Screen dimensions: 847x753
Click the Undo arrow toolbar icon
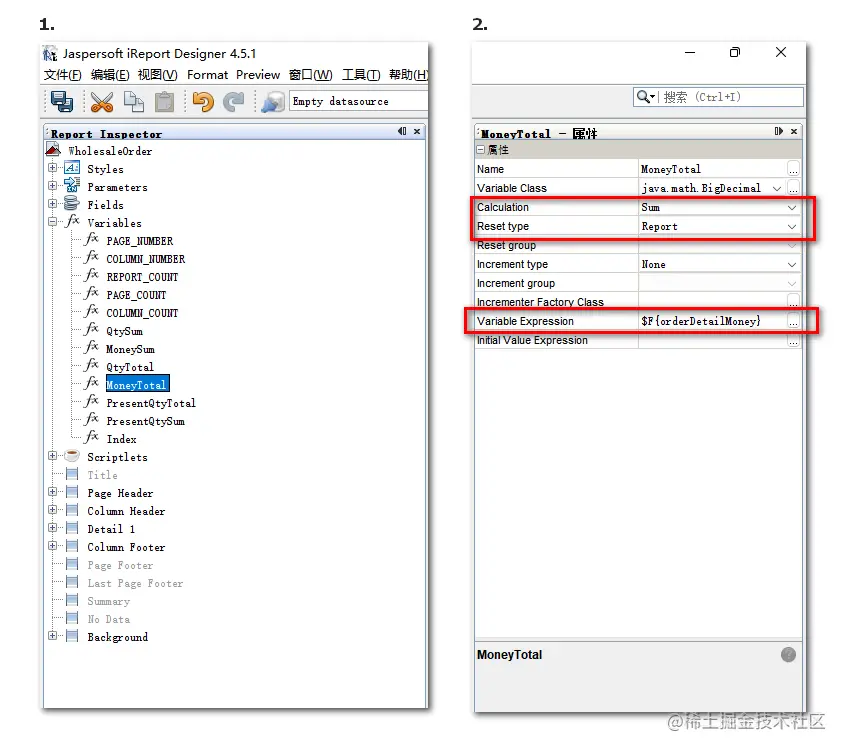203,102
